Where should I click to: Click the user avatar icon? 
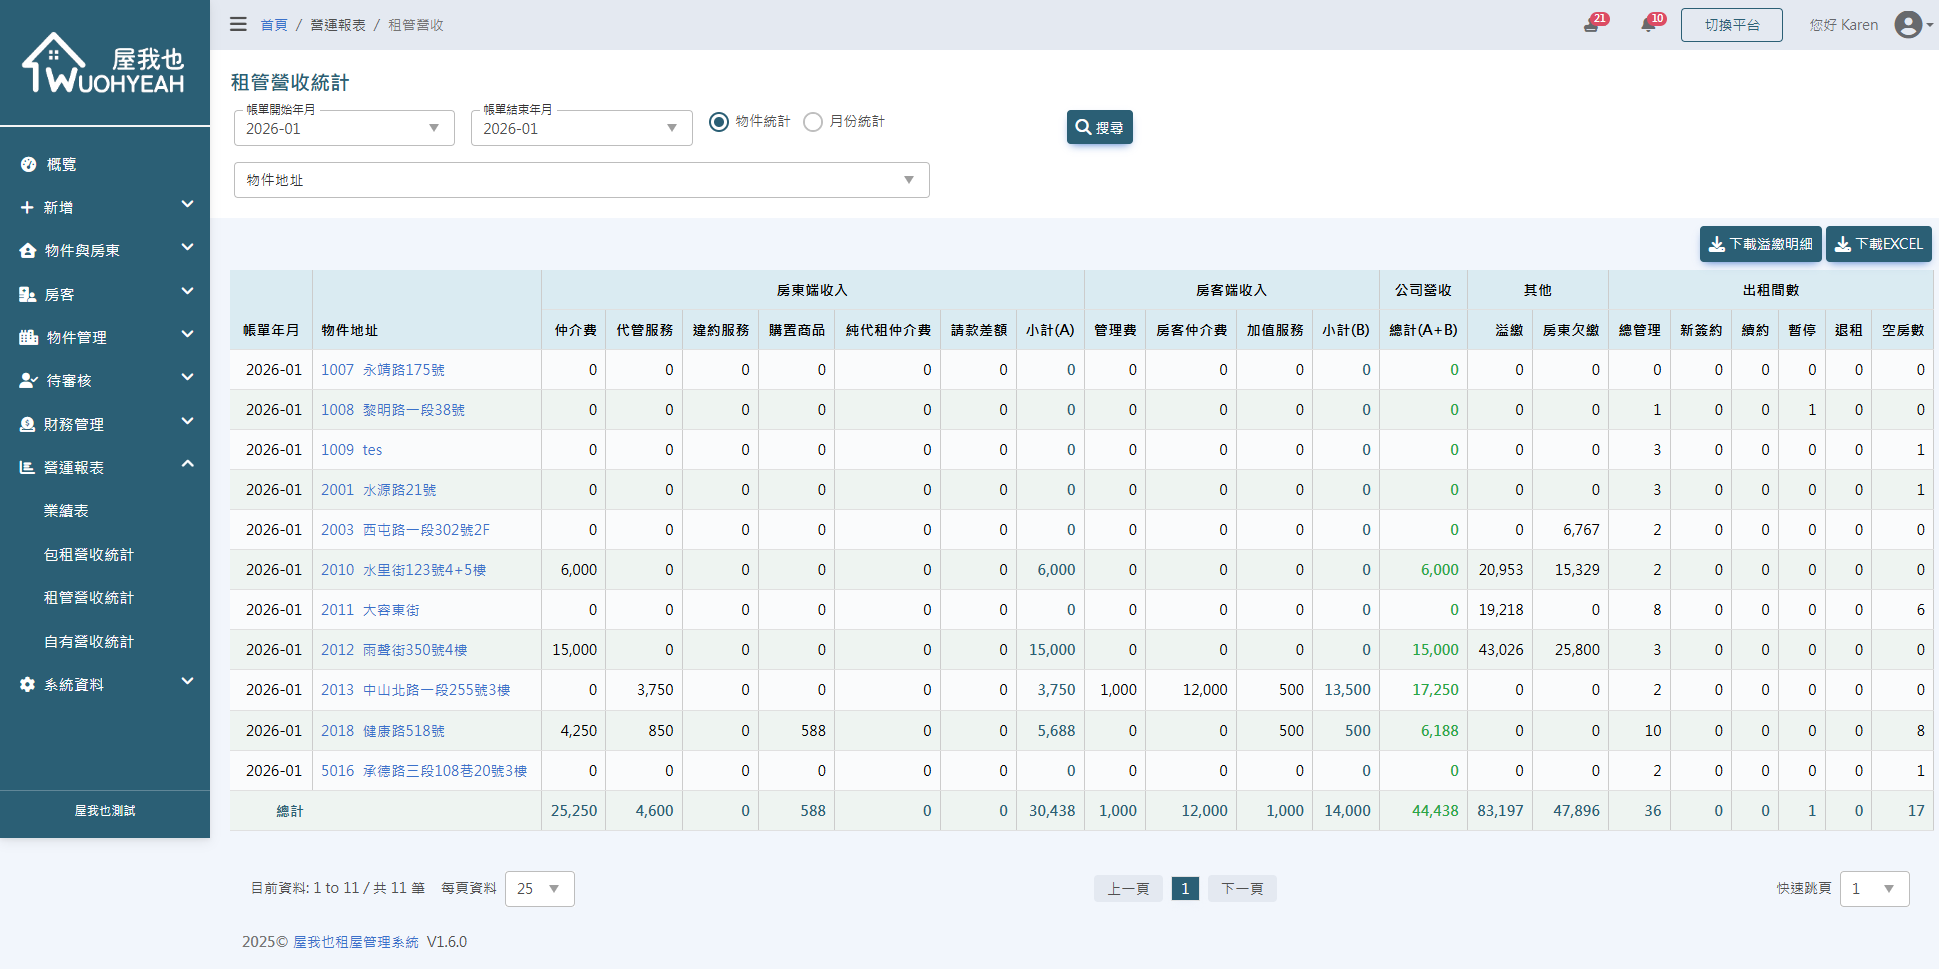pos(1908,25)
